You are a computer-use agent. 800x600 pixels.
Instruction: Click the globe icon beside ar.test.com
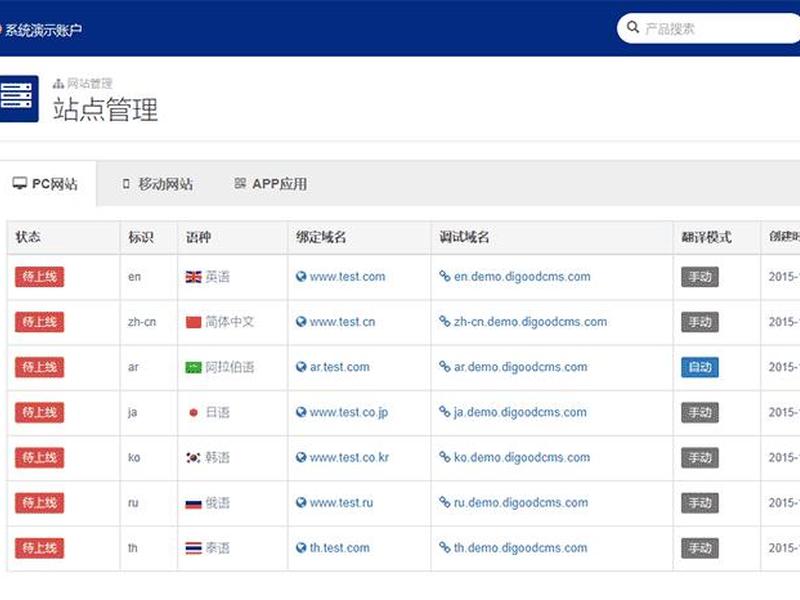click(301, 367)
